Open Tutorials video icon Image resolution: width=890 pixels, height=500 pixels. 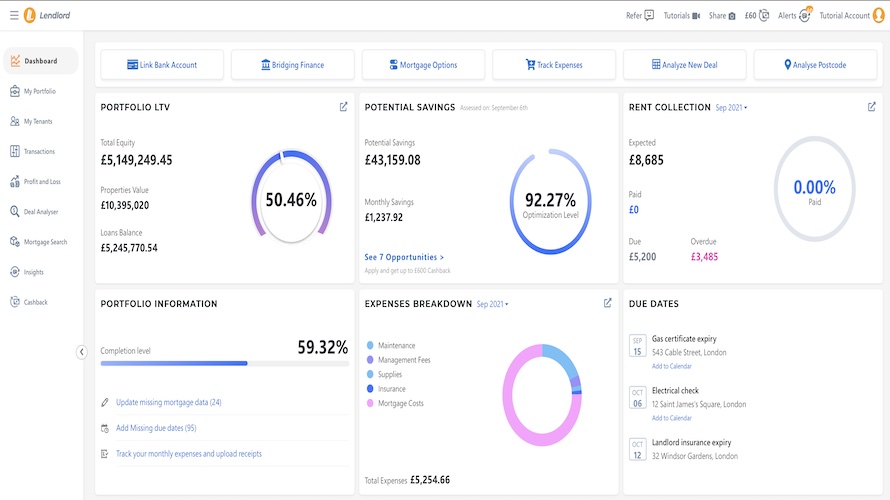(x=695, y=15)
